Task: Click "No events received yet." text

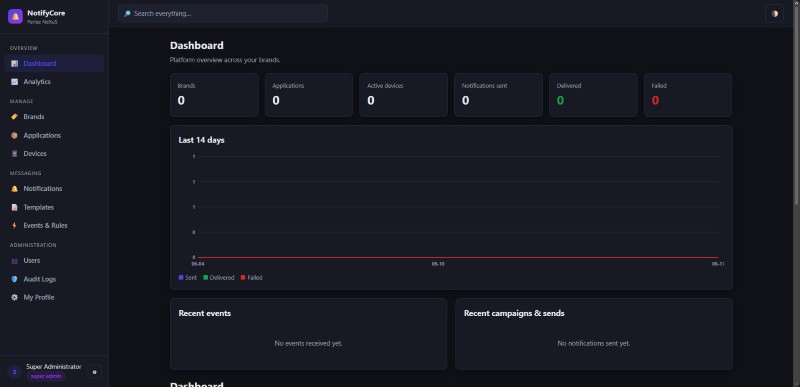Action: pos(308,344)
